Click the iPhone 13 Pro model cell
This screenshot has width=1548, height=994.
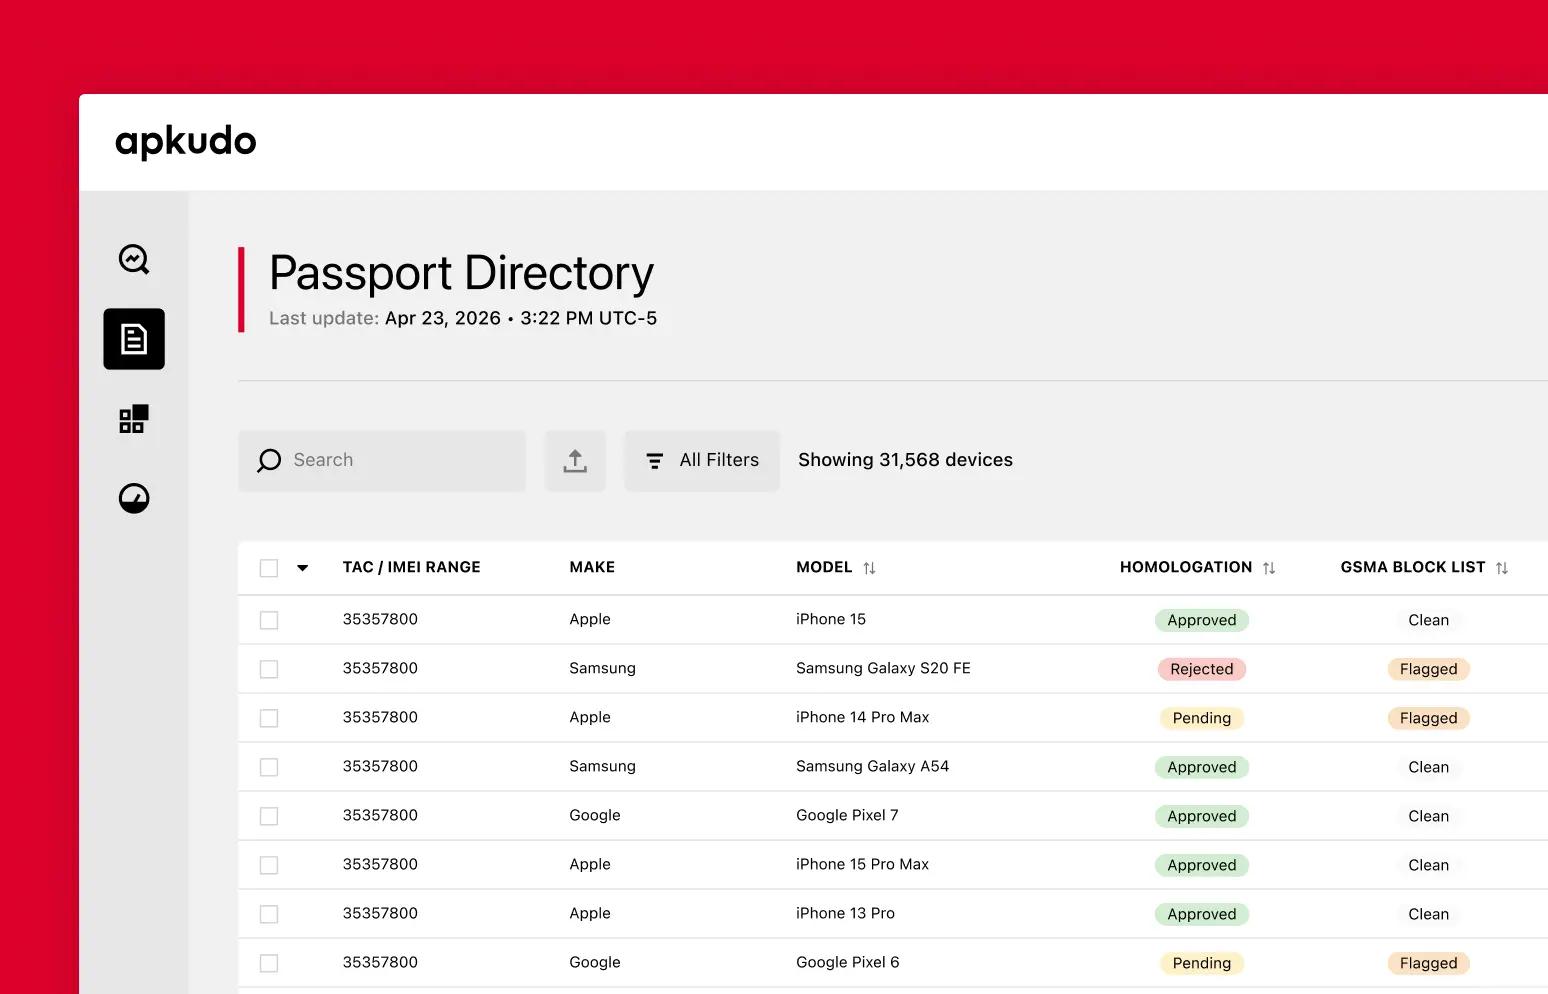[x=845, y=913]
